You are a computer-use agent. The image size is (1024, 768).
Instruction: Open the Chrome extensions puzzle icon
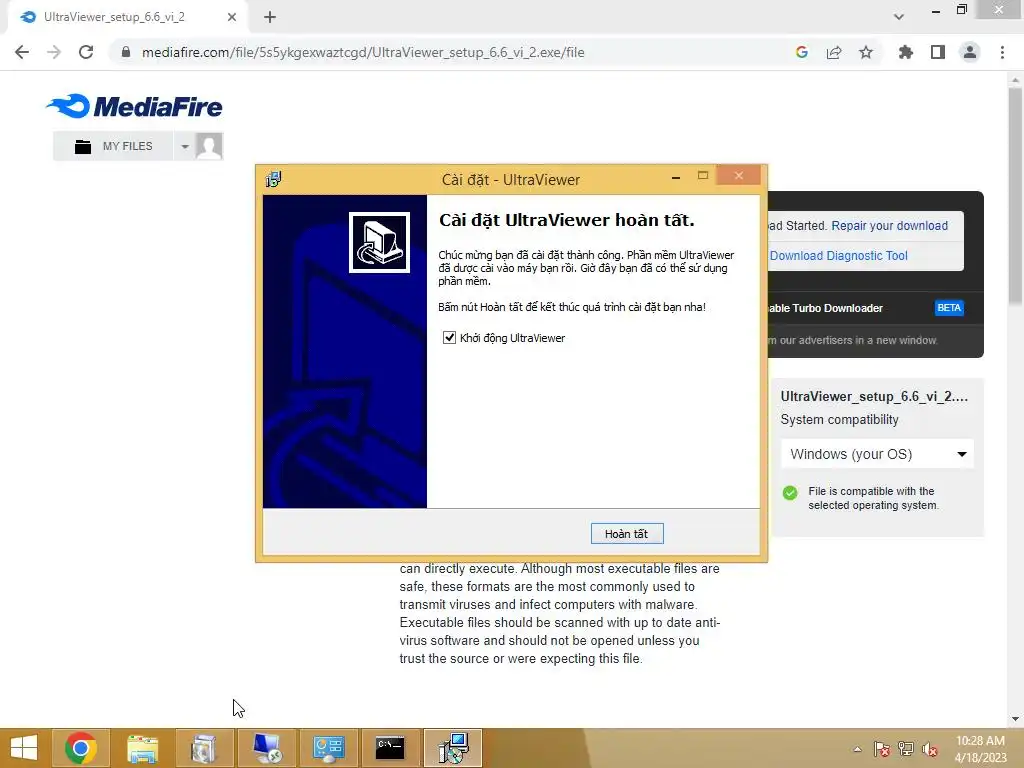[906, 52]
